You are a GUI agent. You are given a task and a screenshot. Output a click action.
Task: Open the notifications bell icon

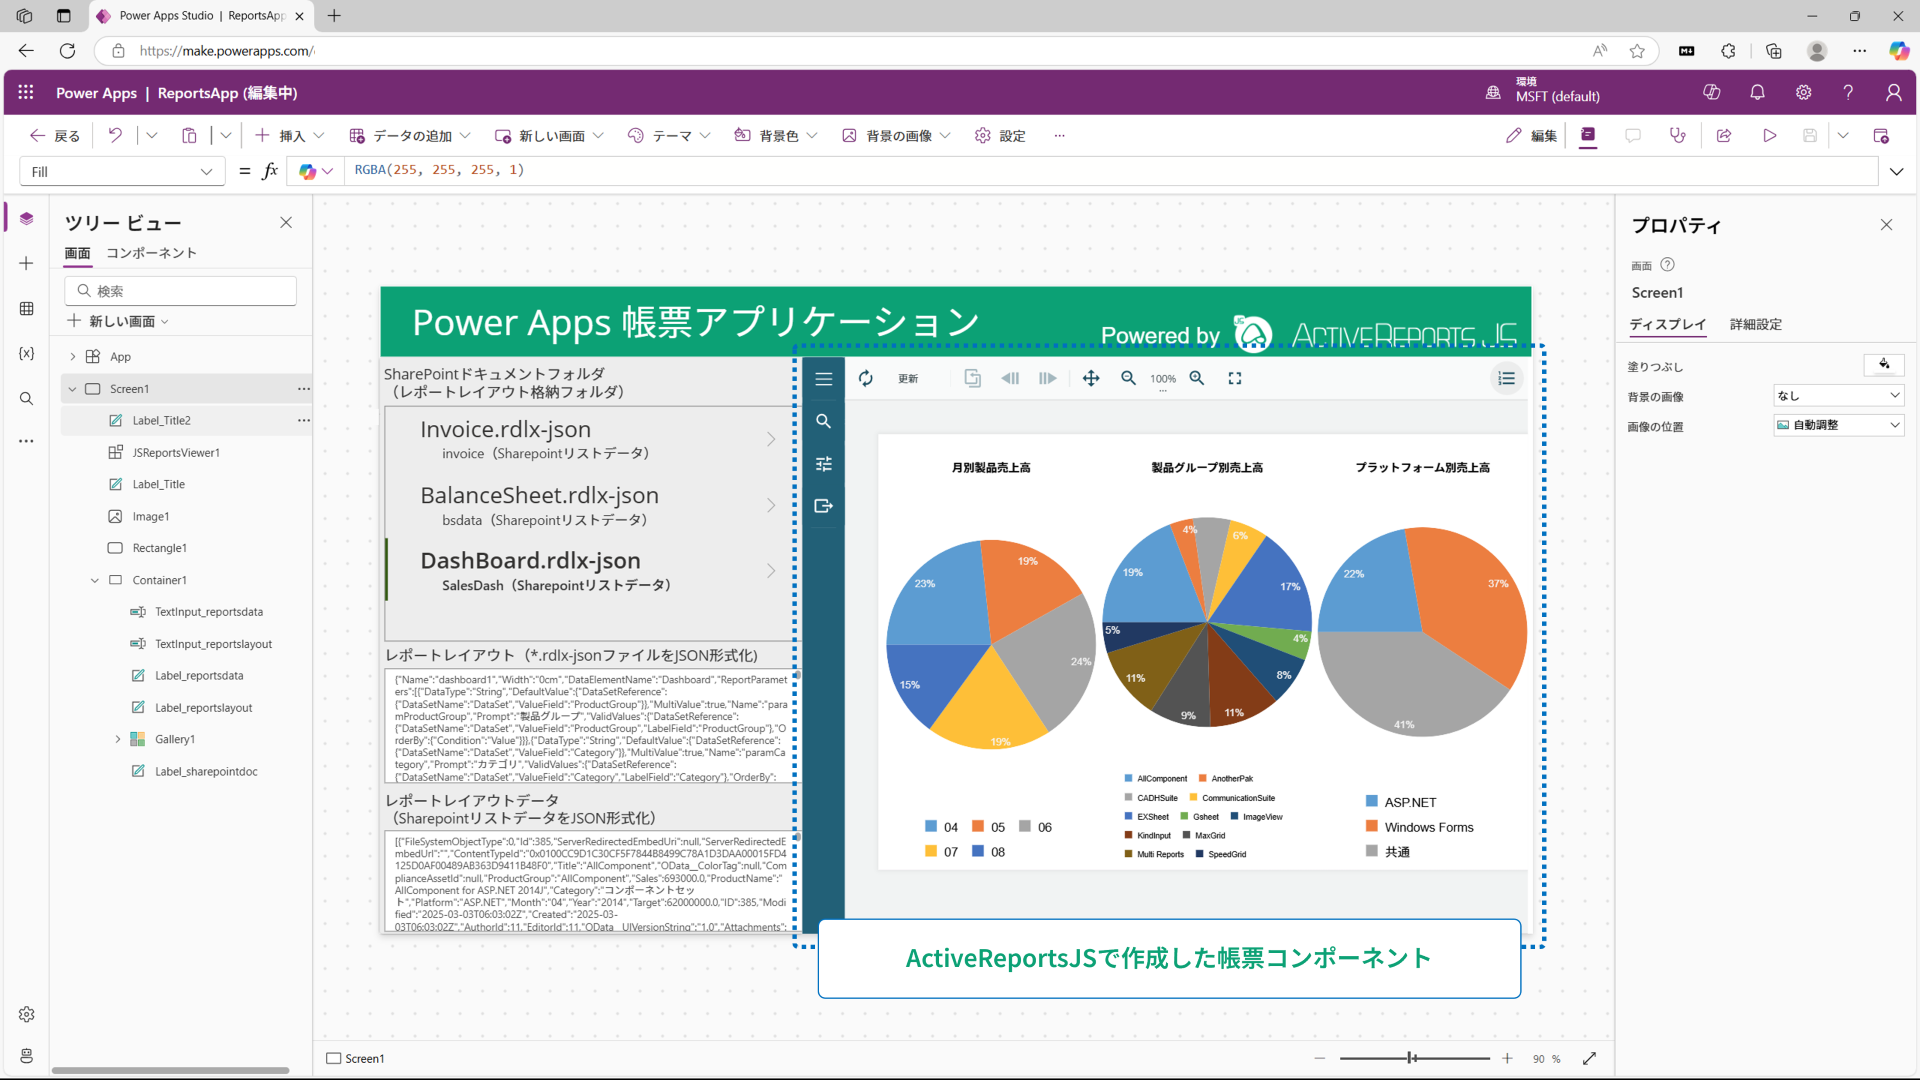1757,92
